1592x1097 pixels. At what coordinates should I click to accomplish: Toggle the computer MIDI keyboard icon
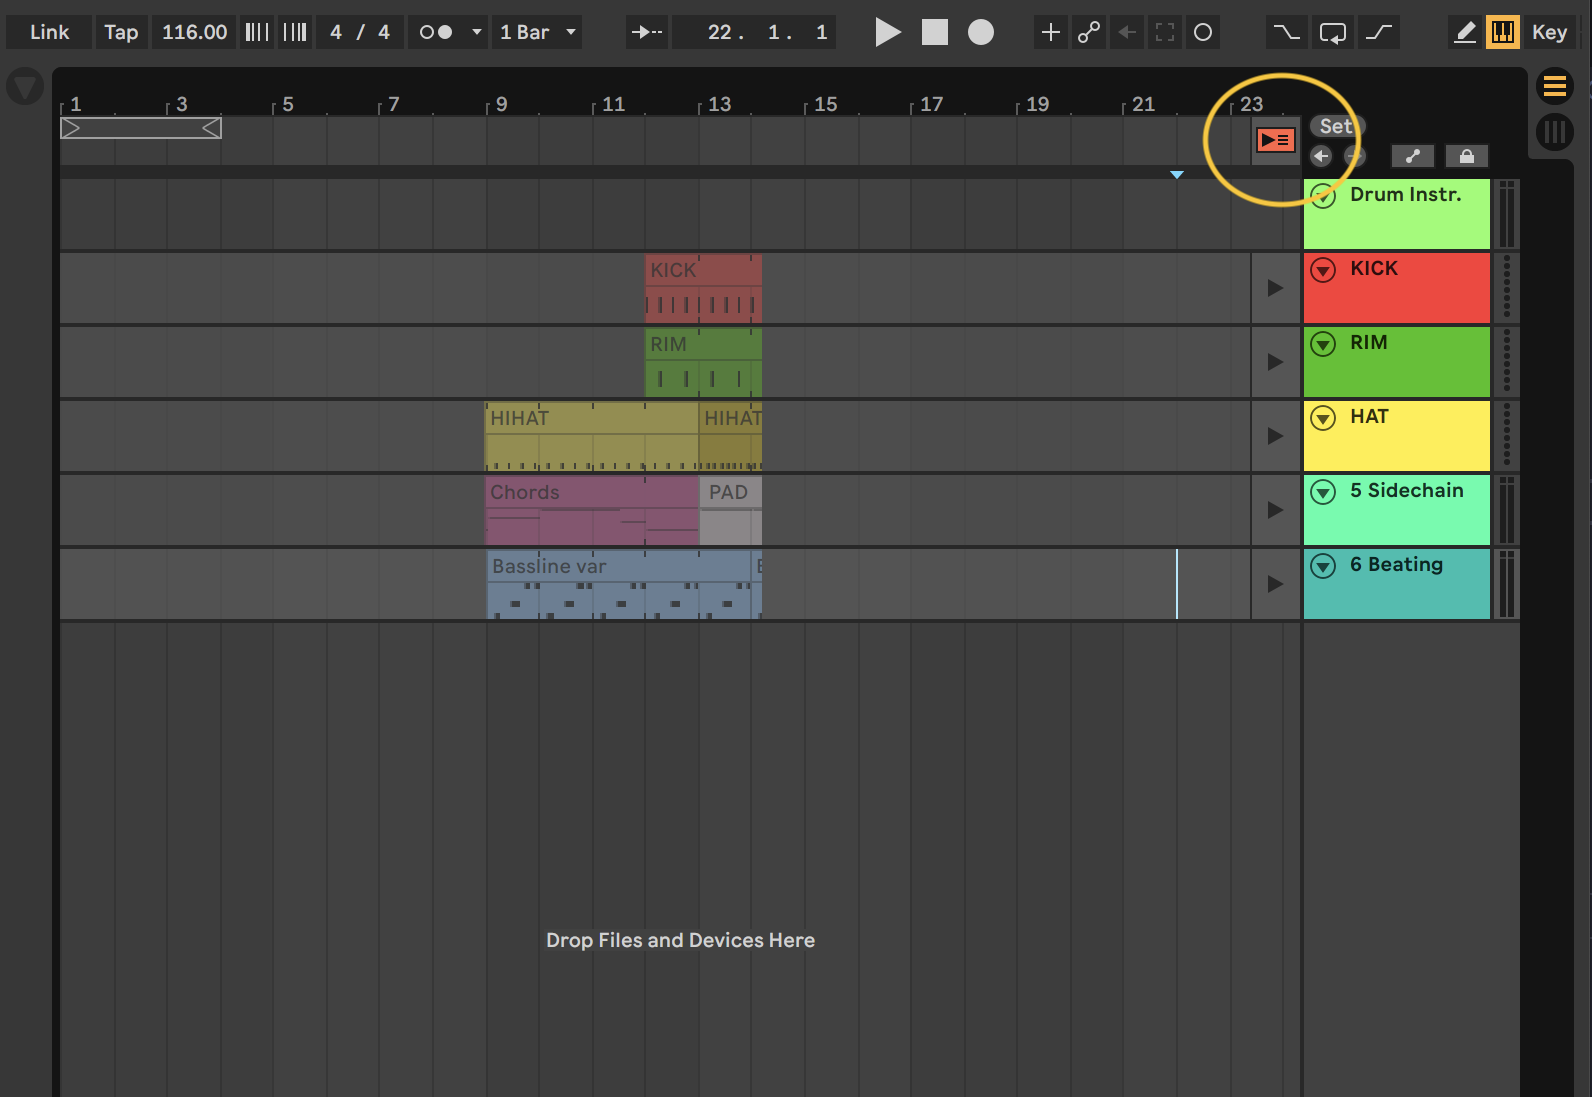[1502, 32]
